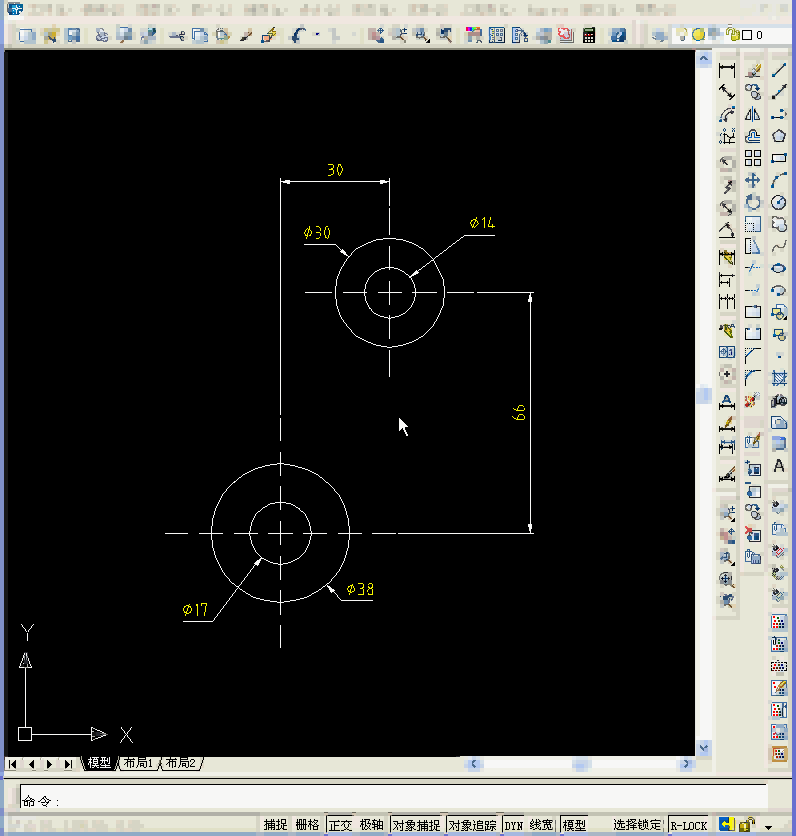Viewport: 796px width, 836px height.
Task: Select the Erase tool
Action: (753, 70)
